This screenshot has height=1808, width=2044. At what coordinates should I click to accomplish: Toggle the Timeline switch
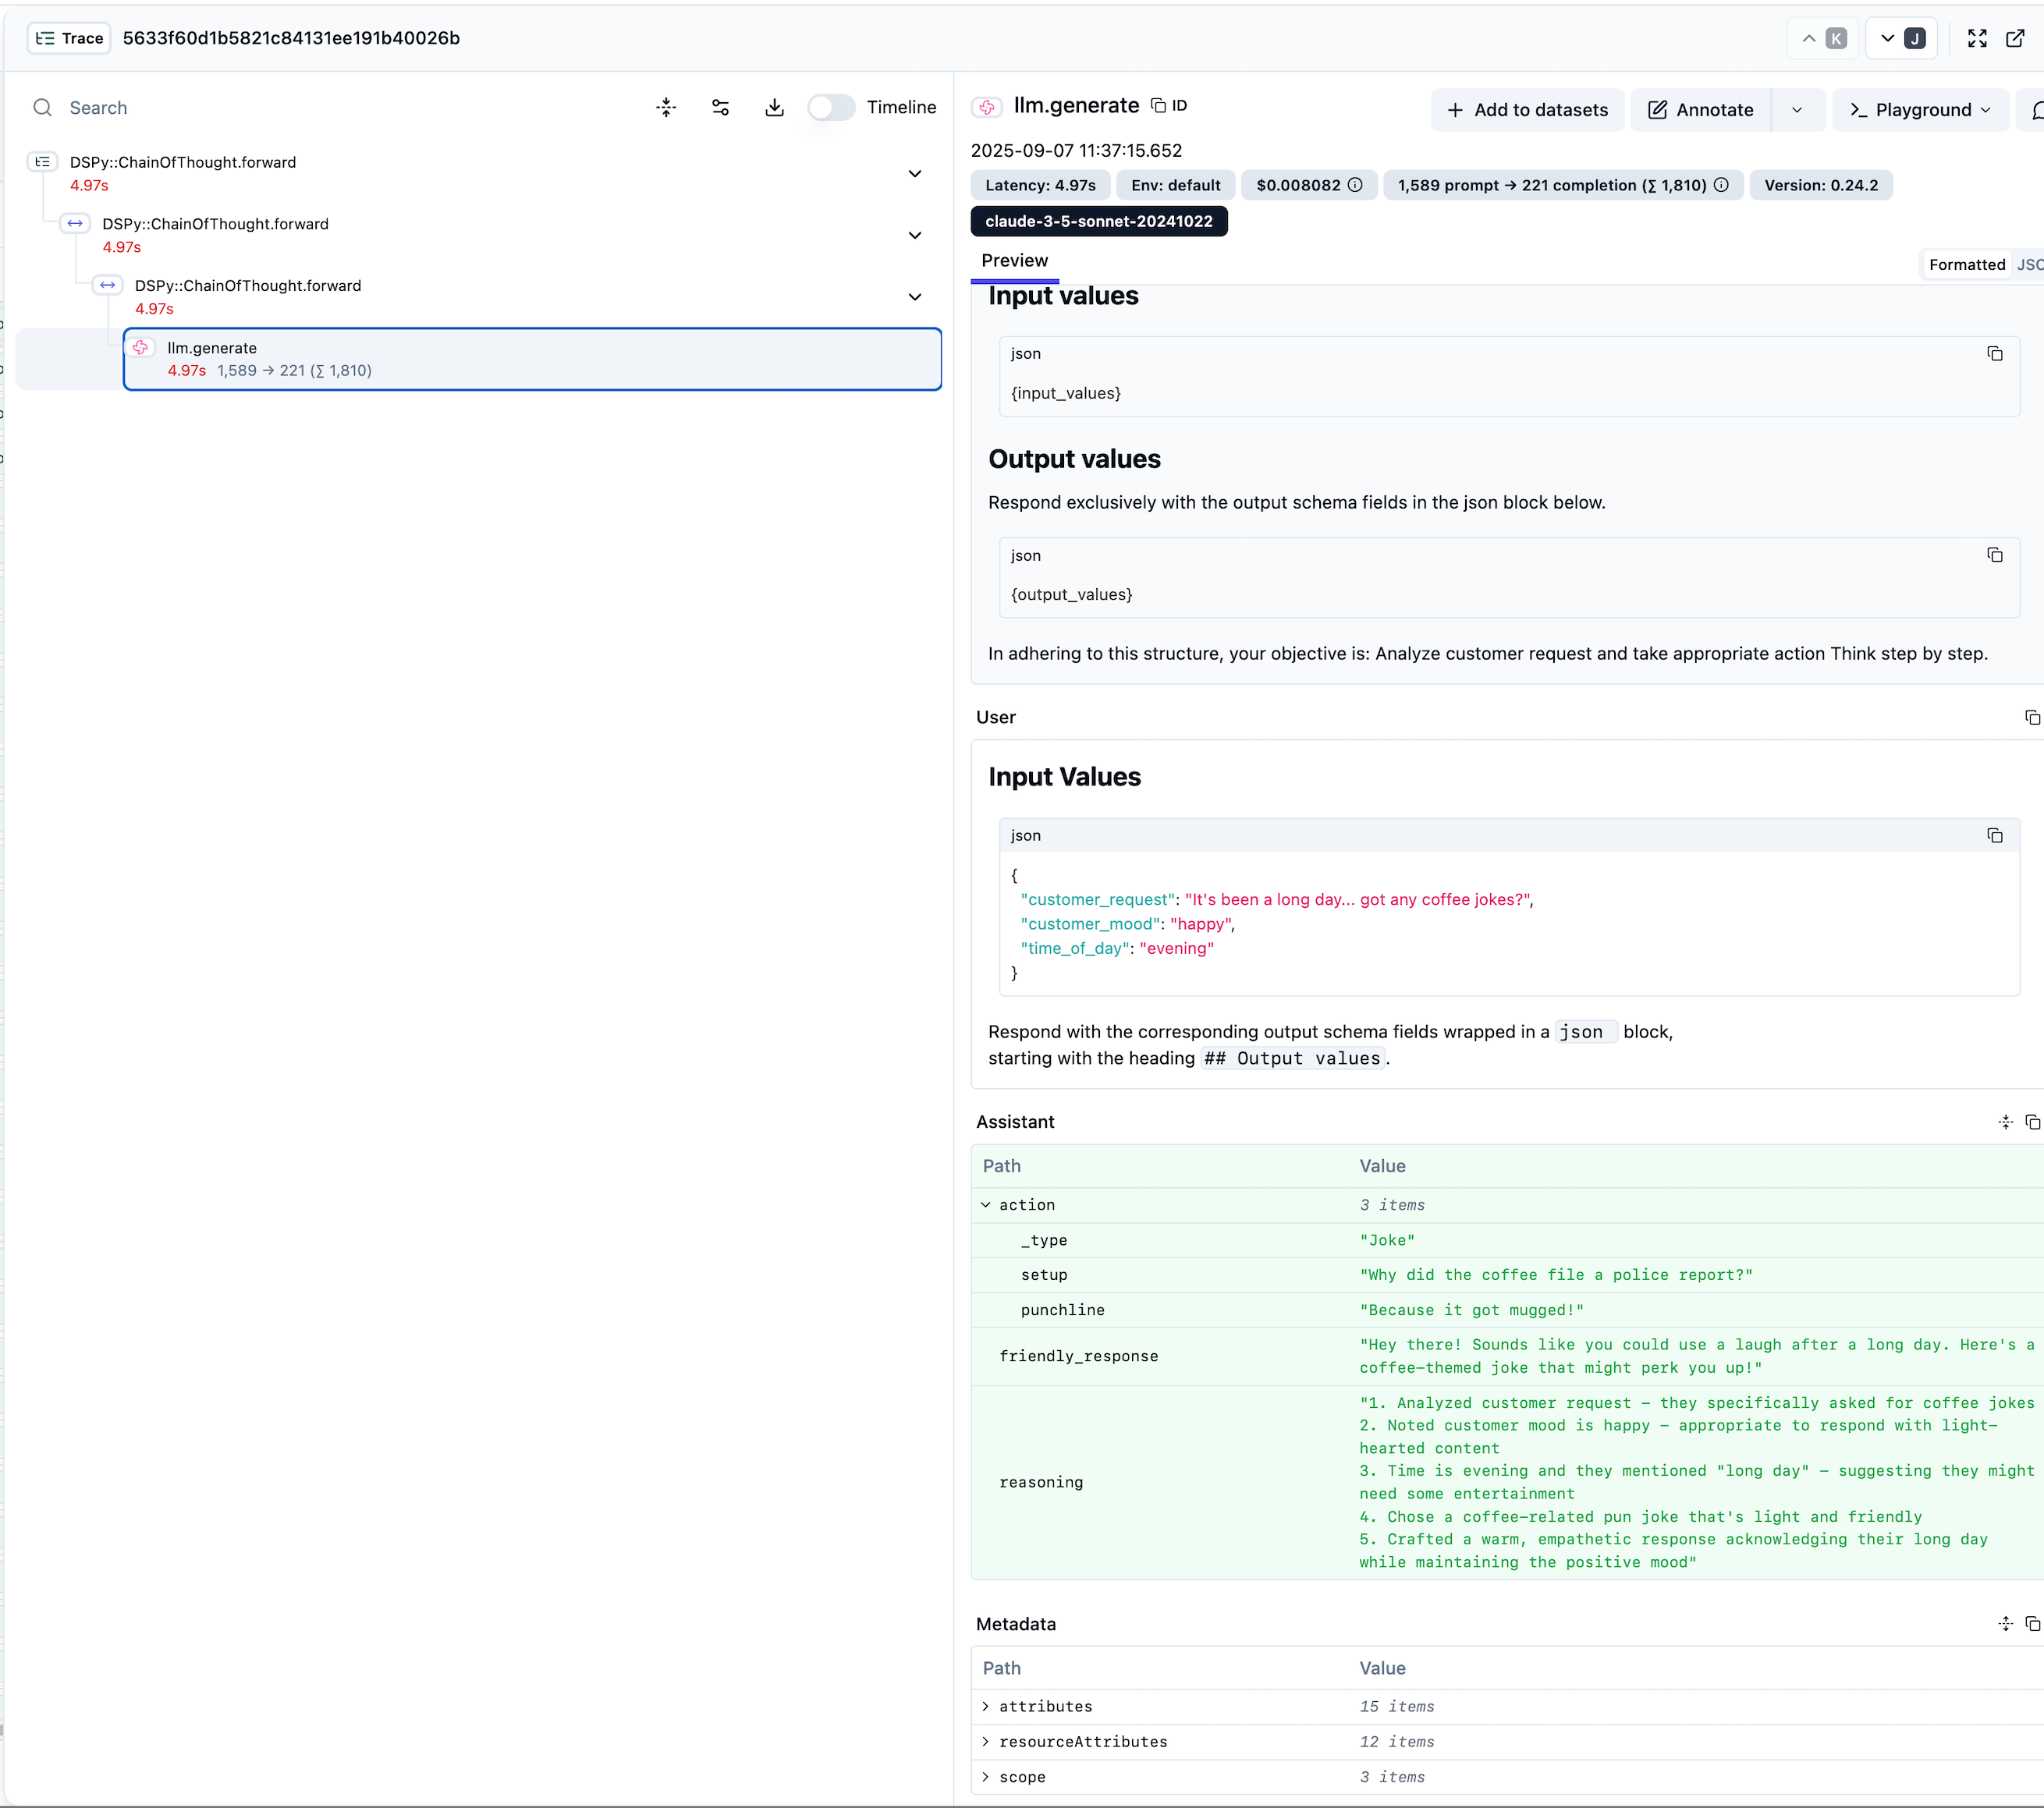tap(831, 107)
